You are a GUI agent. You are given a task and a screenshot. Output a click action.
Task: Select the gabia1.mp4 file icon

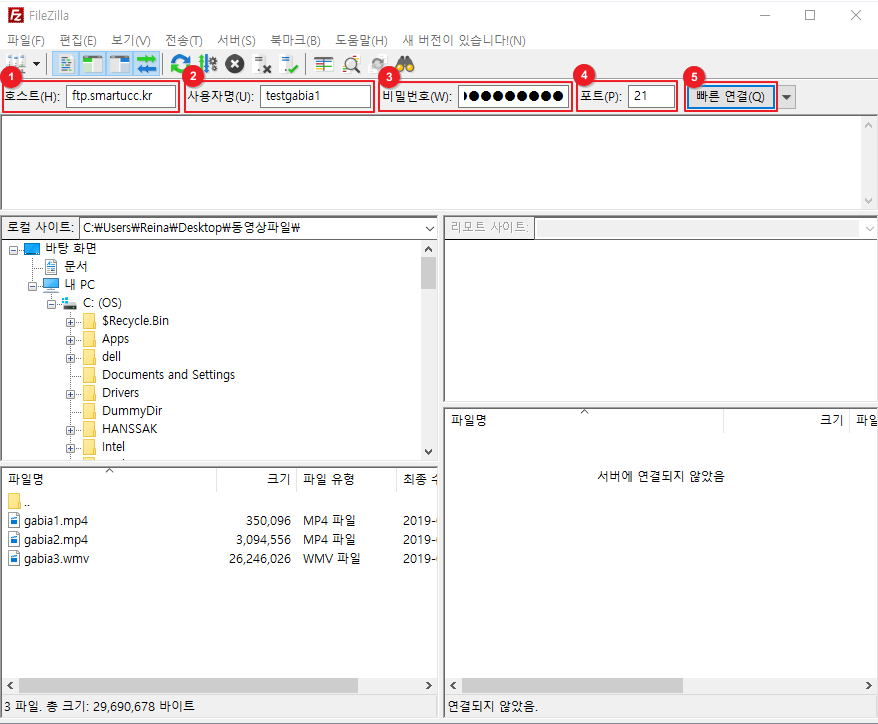15,520
